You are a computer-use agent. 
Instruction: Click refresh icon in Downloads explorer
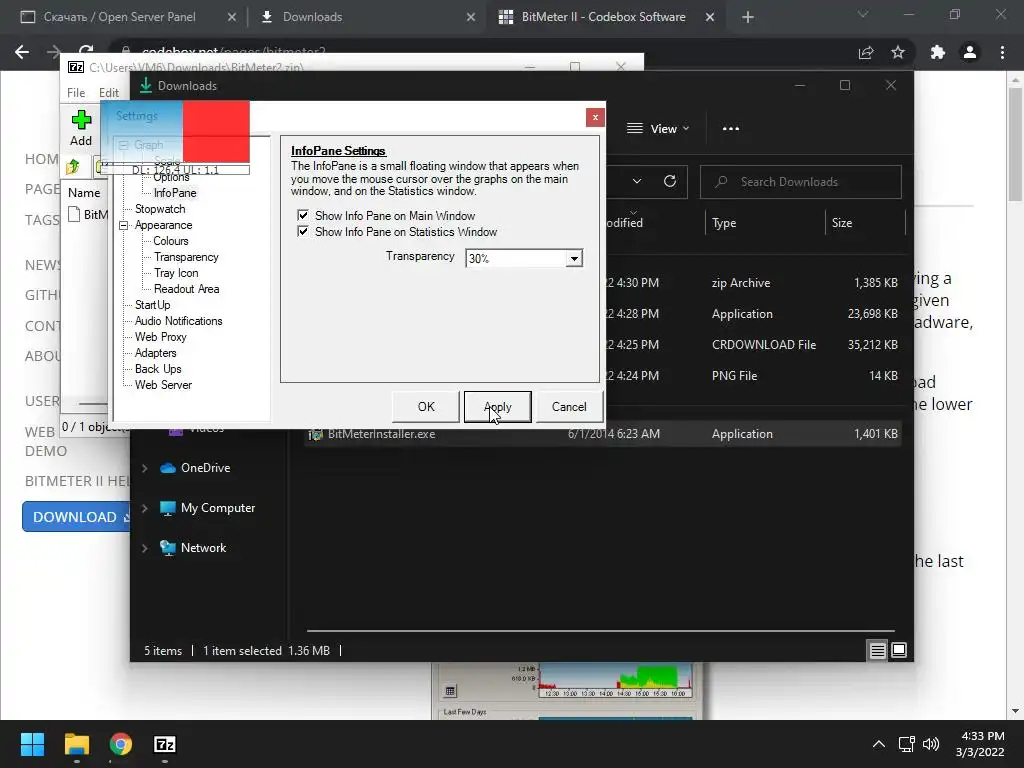[670, 182]
